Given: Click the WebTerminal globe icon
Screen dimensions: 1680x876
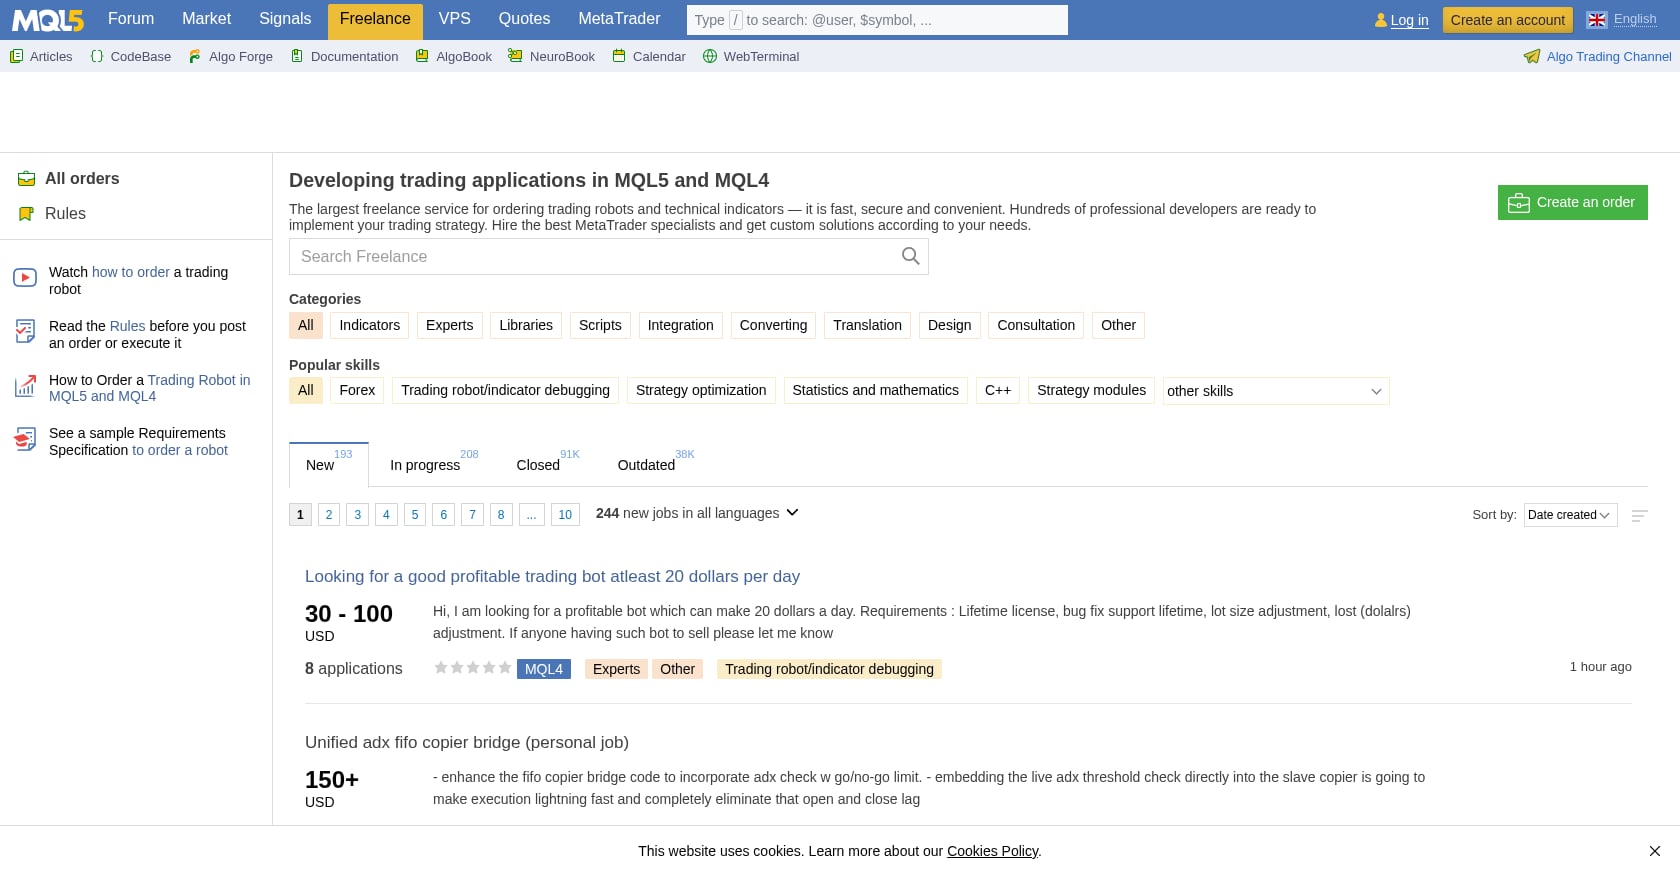Looking at the screenshot, I should tap(710, 56).
